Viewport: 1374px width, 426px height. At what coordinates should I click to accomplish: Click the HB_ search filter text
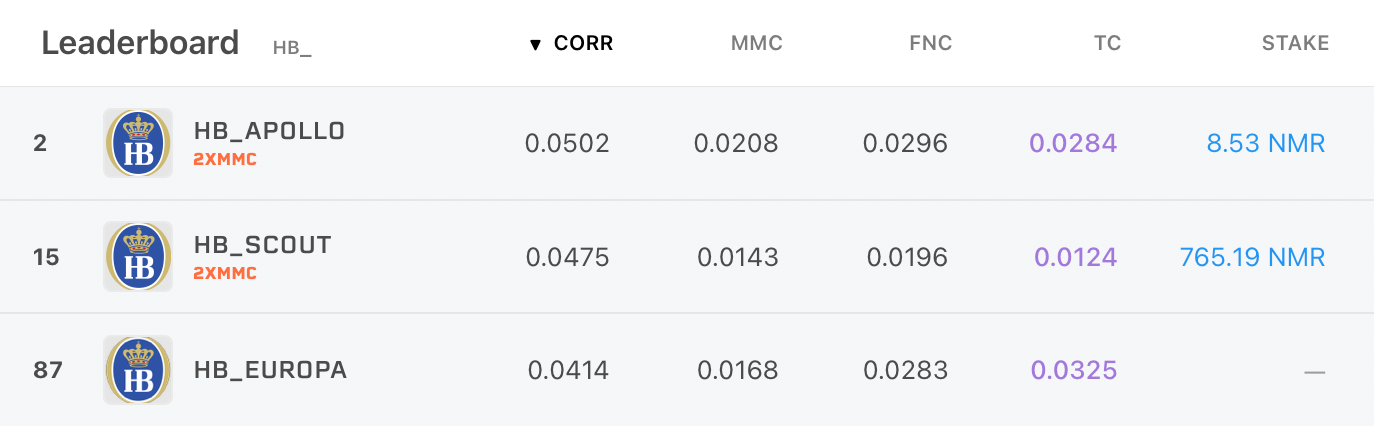[292, 48]
